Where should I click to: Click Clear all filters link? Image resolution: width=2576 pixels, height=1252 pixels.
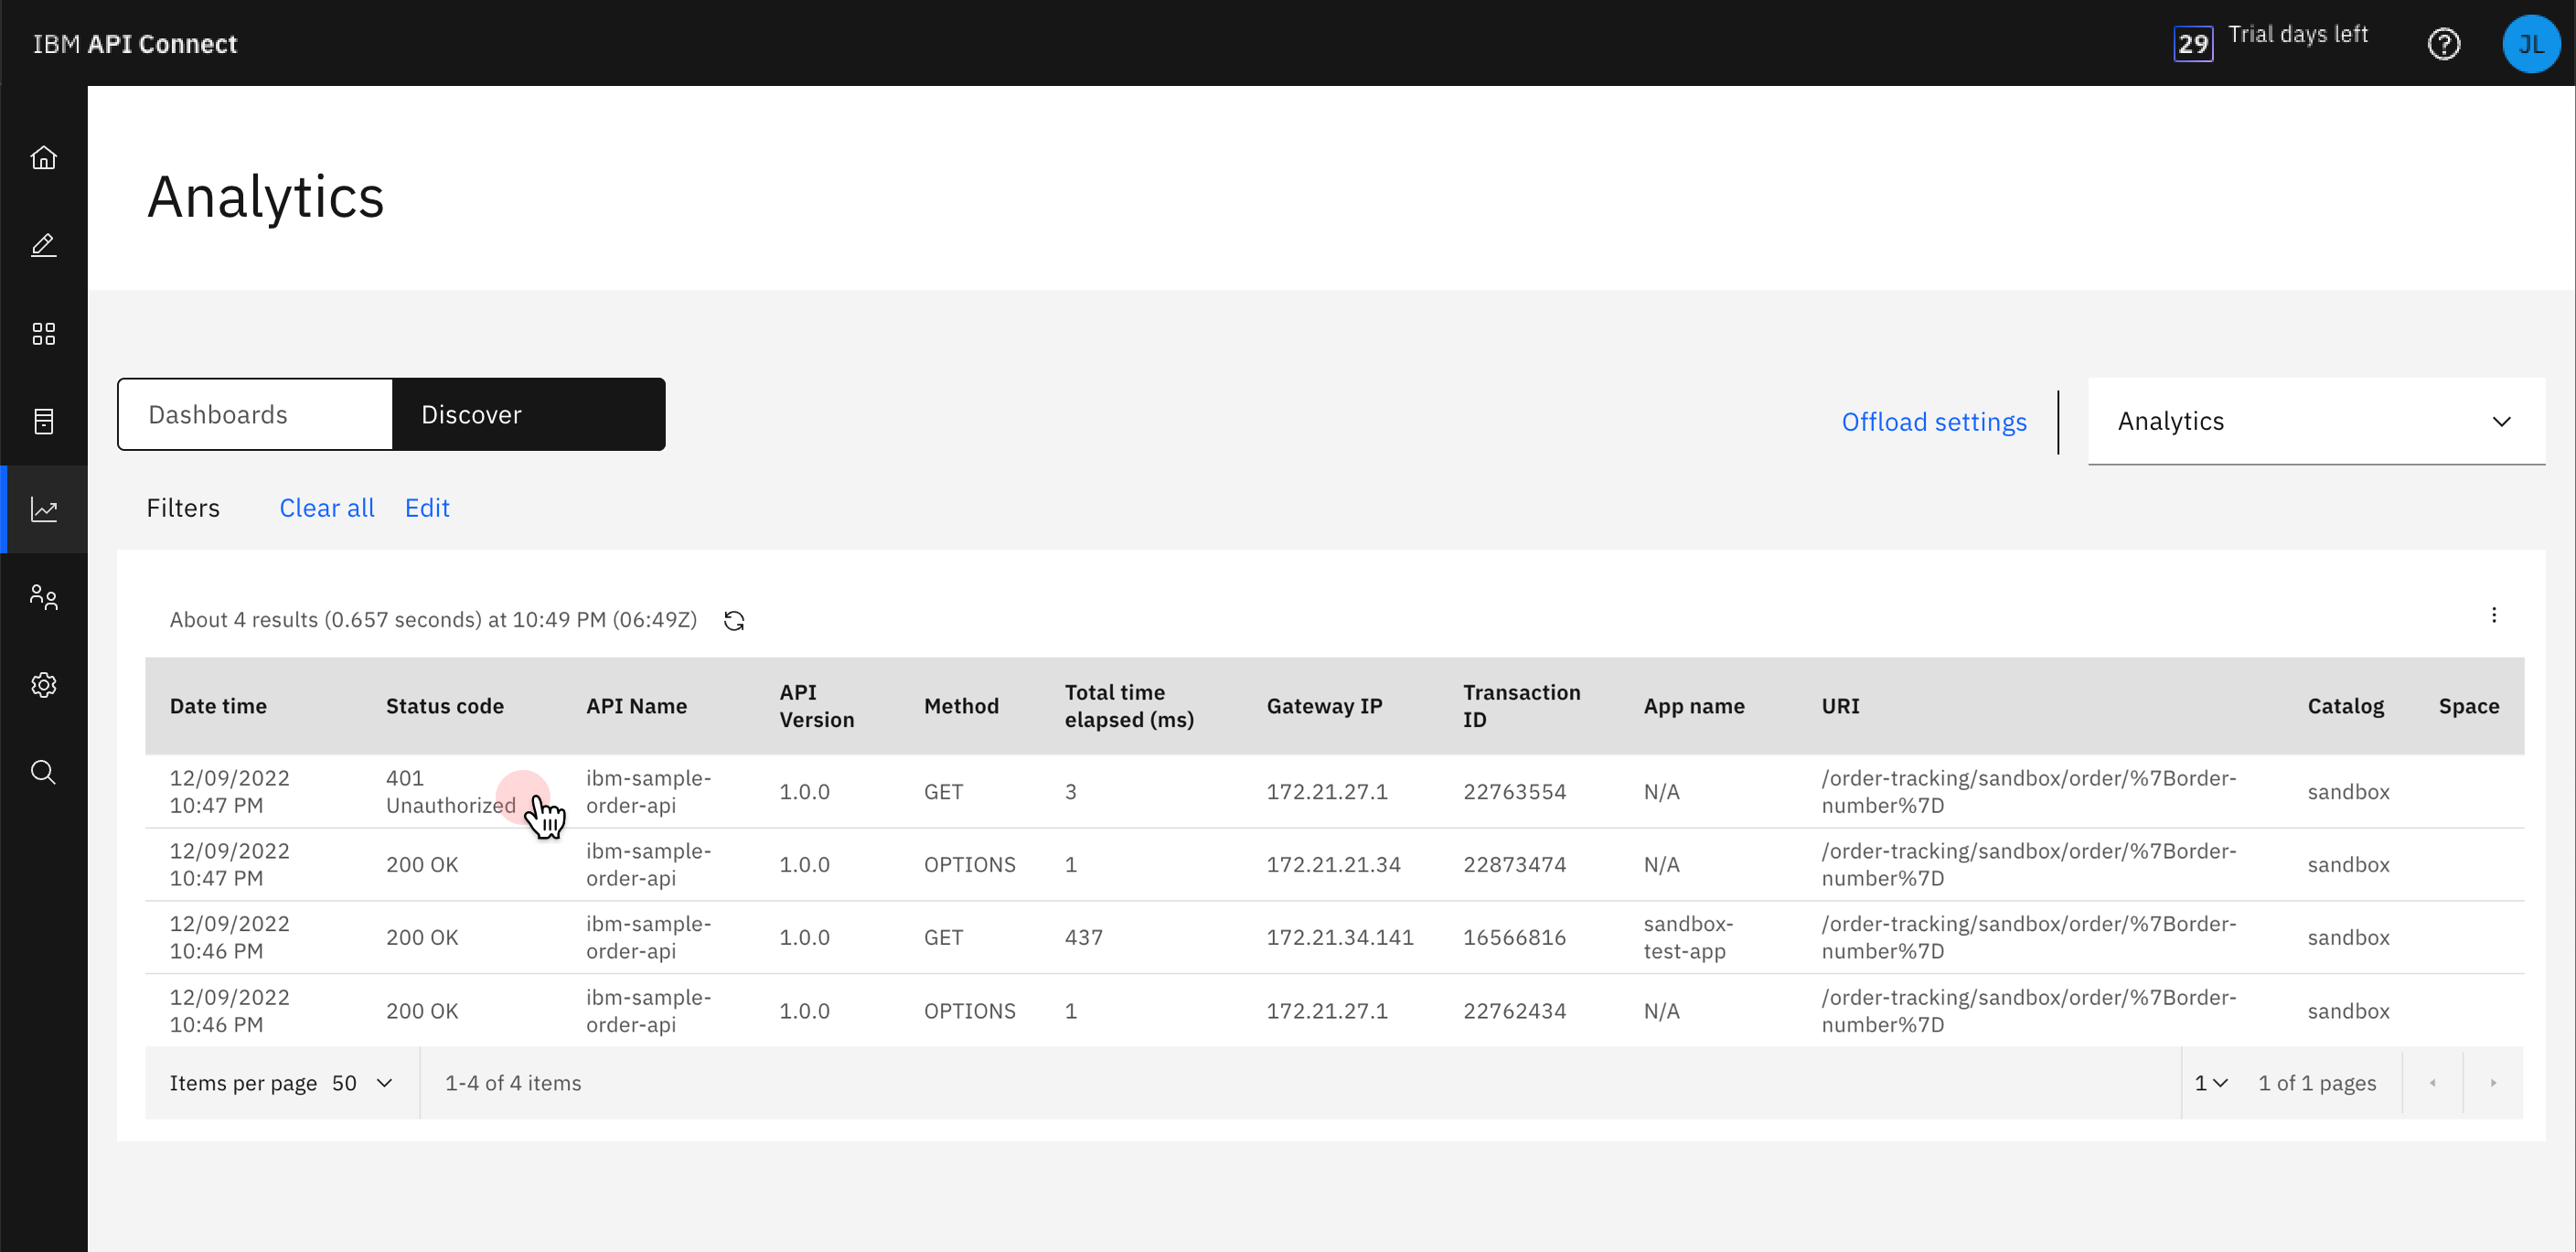(x=326, y=508)
